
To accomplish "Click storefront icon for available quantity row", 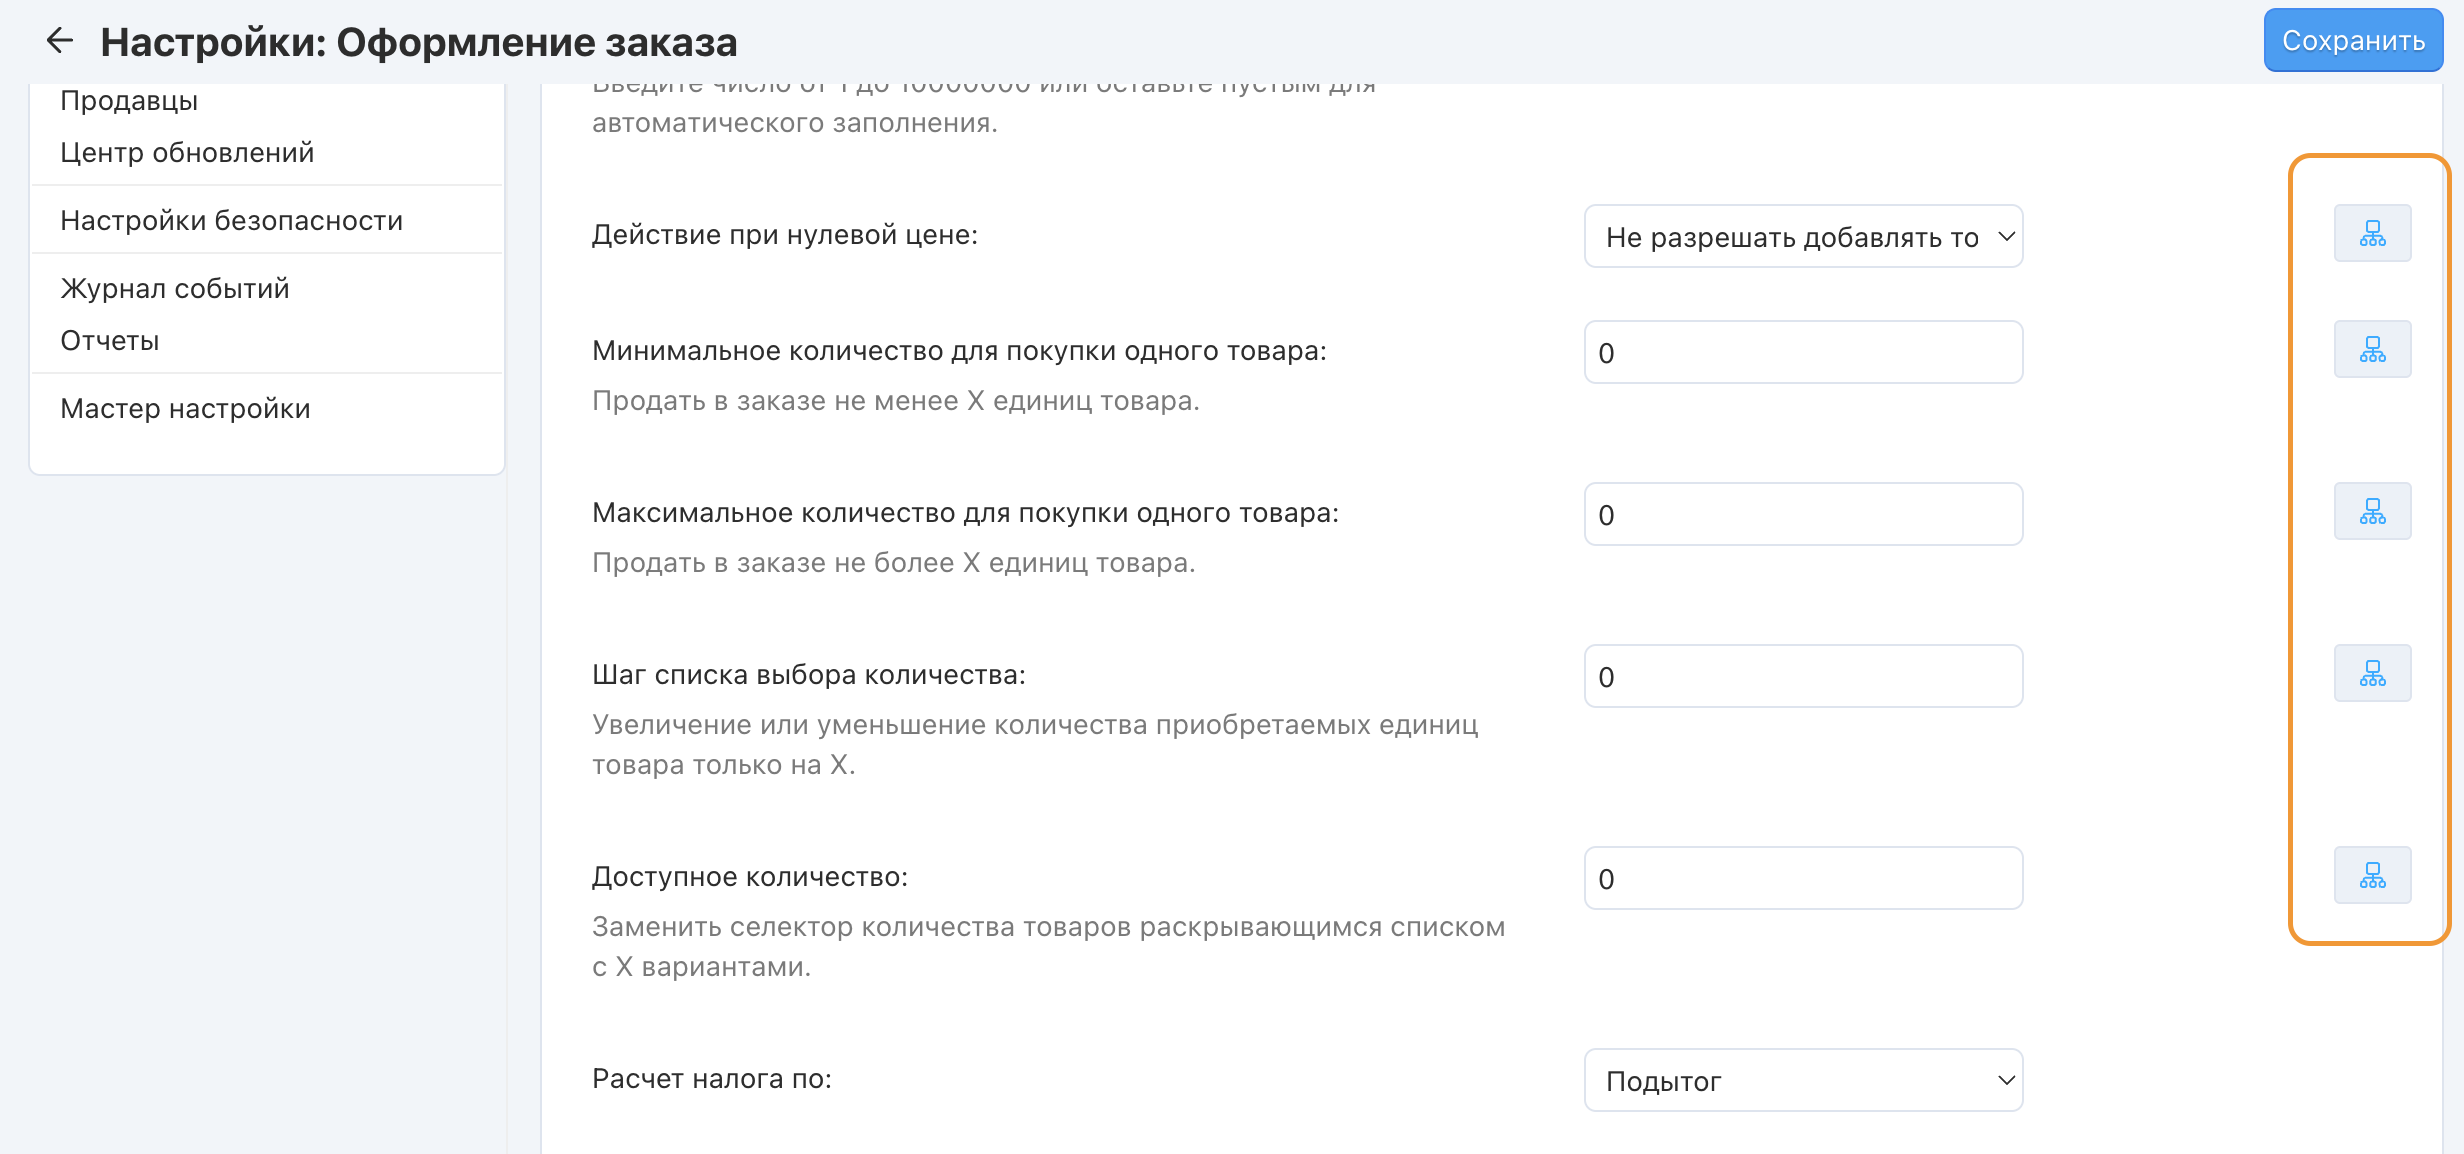I will pos(2372,876).
